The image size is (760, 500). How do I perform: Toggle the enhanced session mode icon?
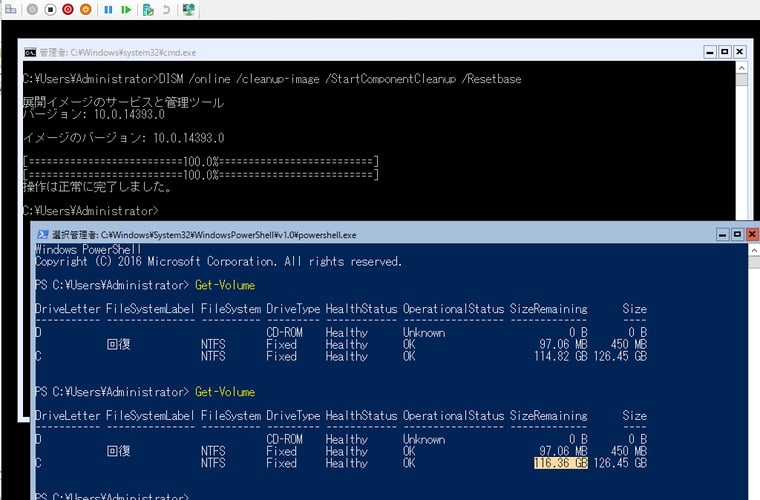point(189,9)
